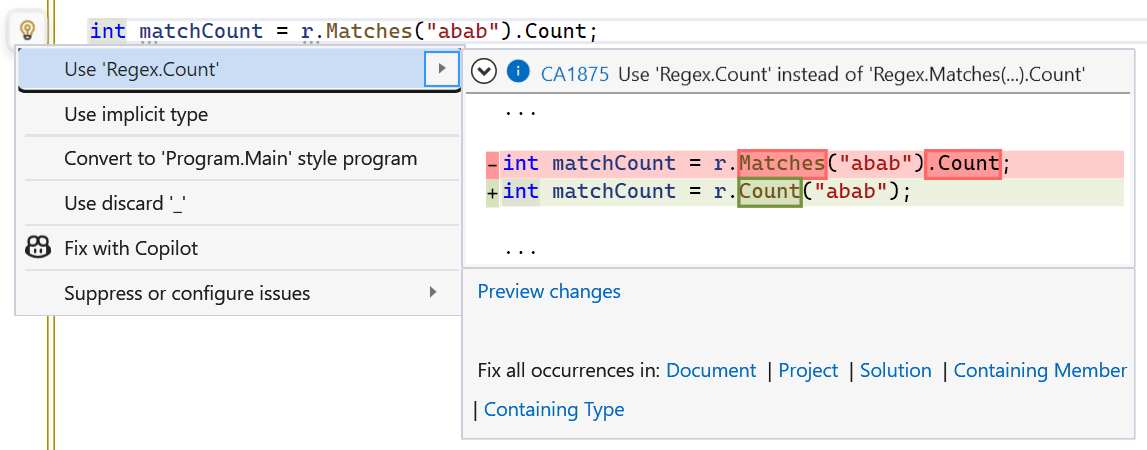The width and height of the screenshot is (1147, 450).
Task: Open the CA1875 rule link
Action: tap(574, 73)
